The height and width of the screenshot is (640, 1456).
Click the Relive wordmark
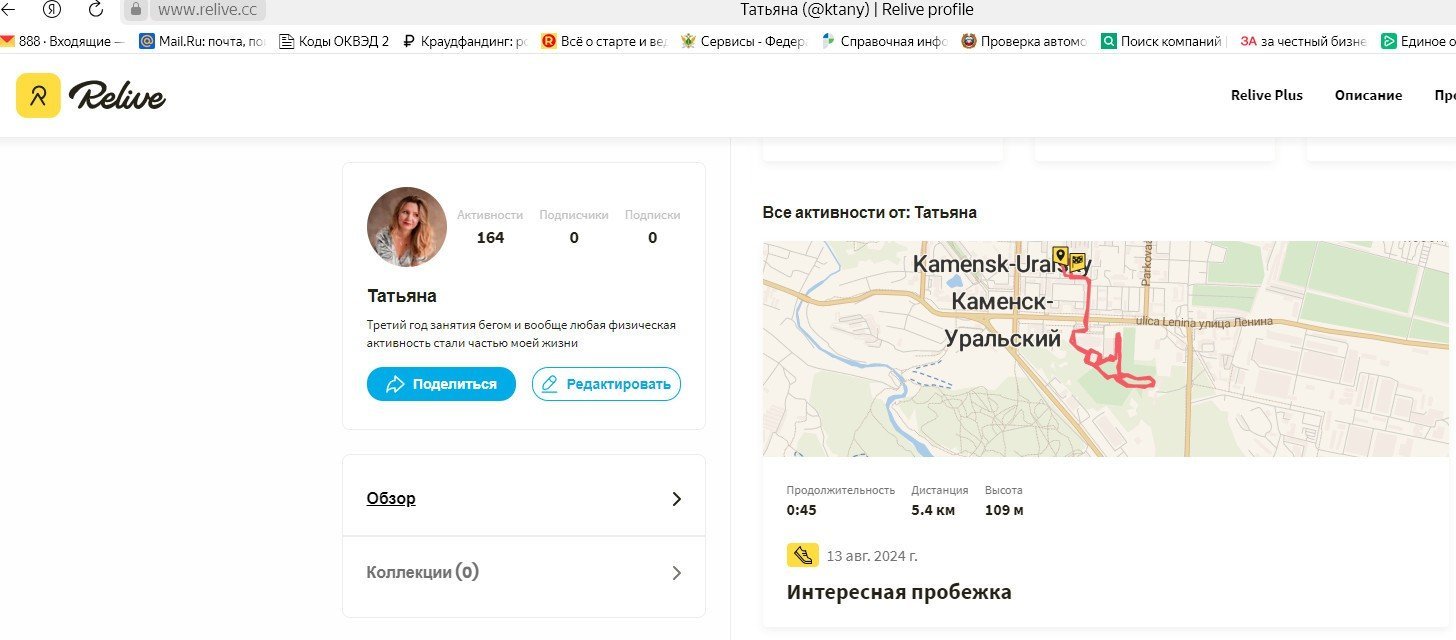pos(117,96)
